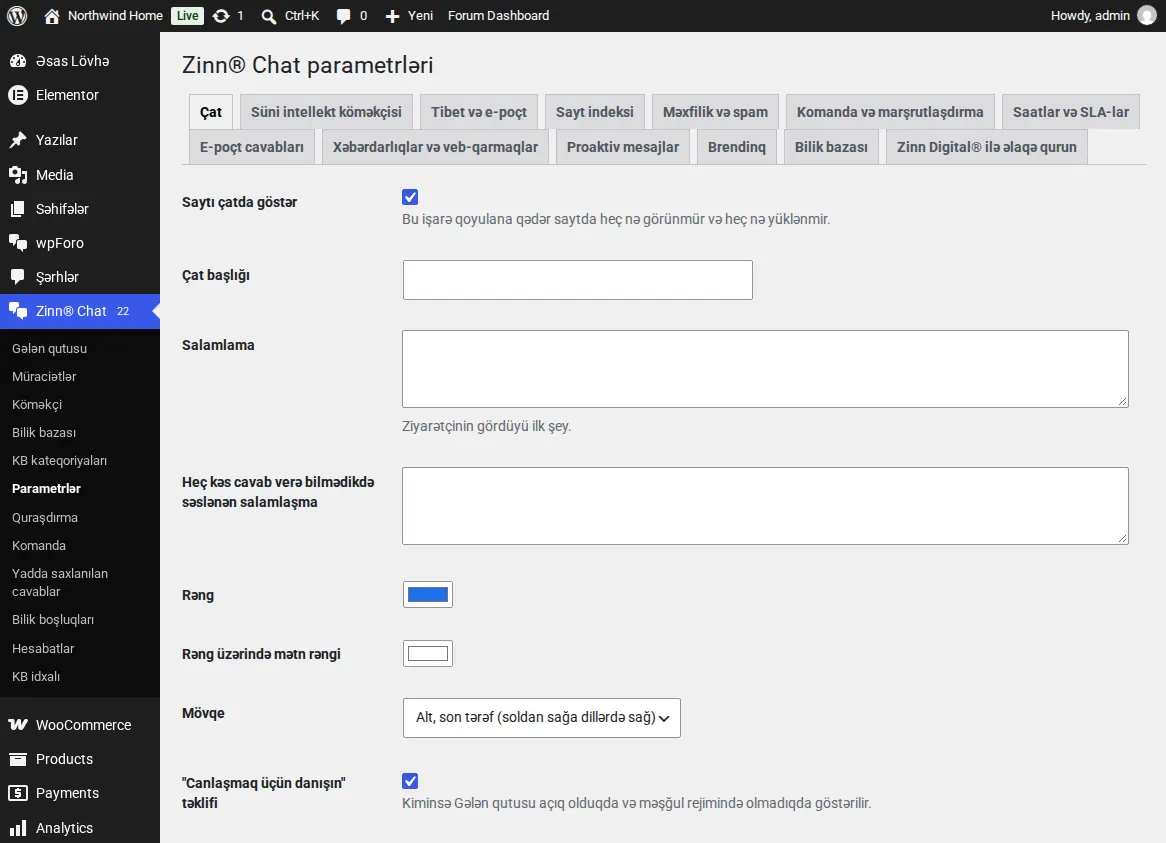Open the Gələn qutusu submenu link
The width and height of the screenshot is (1166, 843).
pos(49,349)
